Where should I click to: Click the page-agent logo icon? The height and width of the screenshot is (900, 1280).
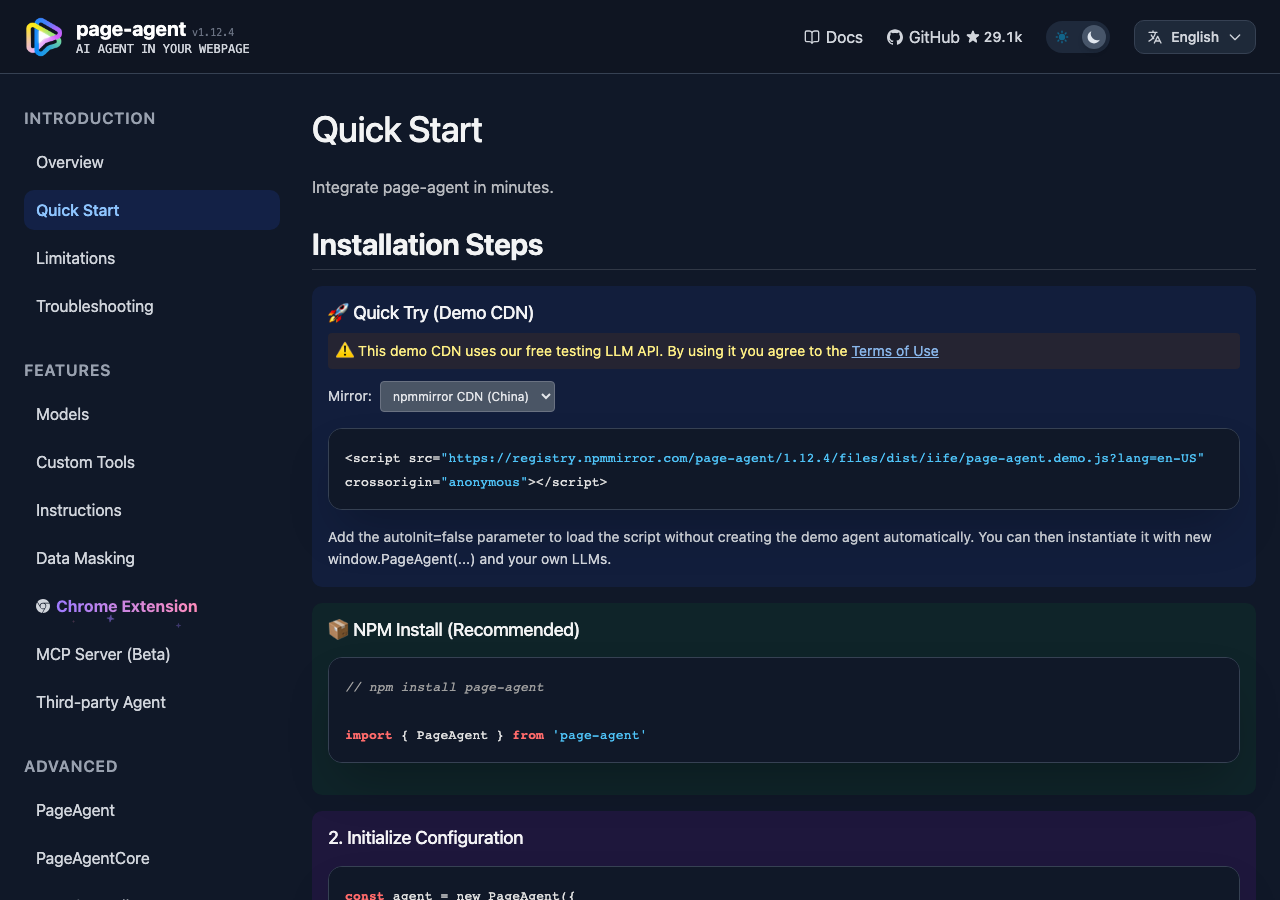44,37
